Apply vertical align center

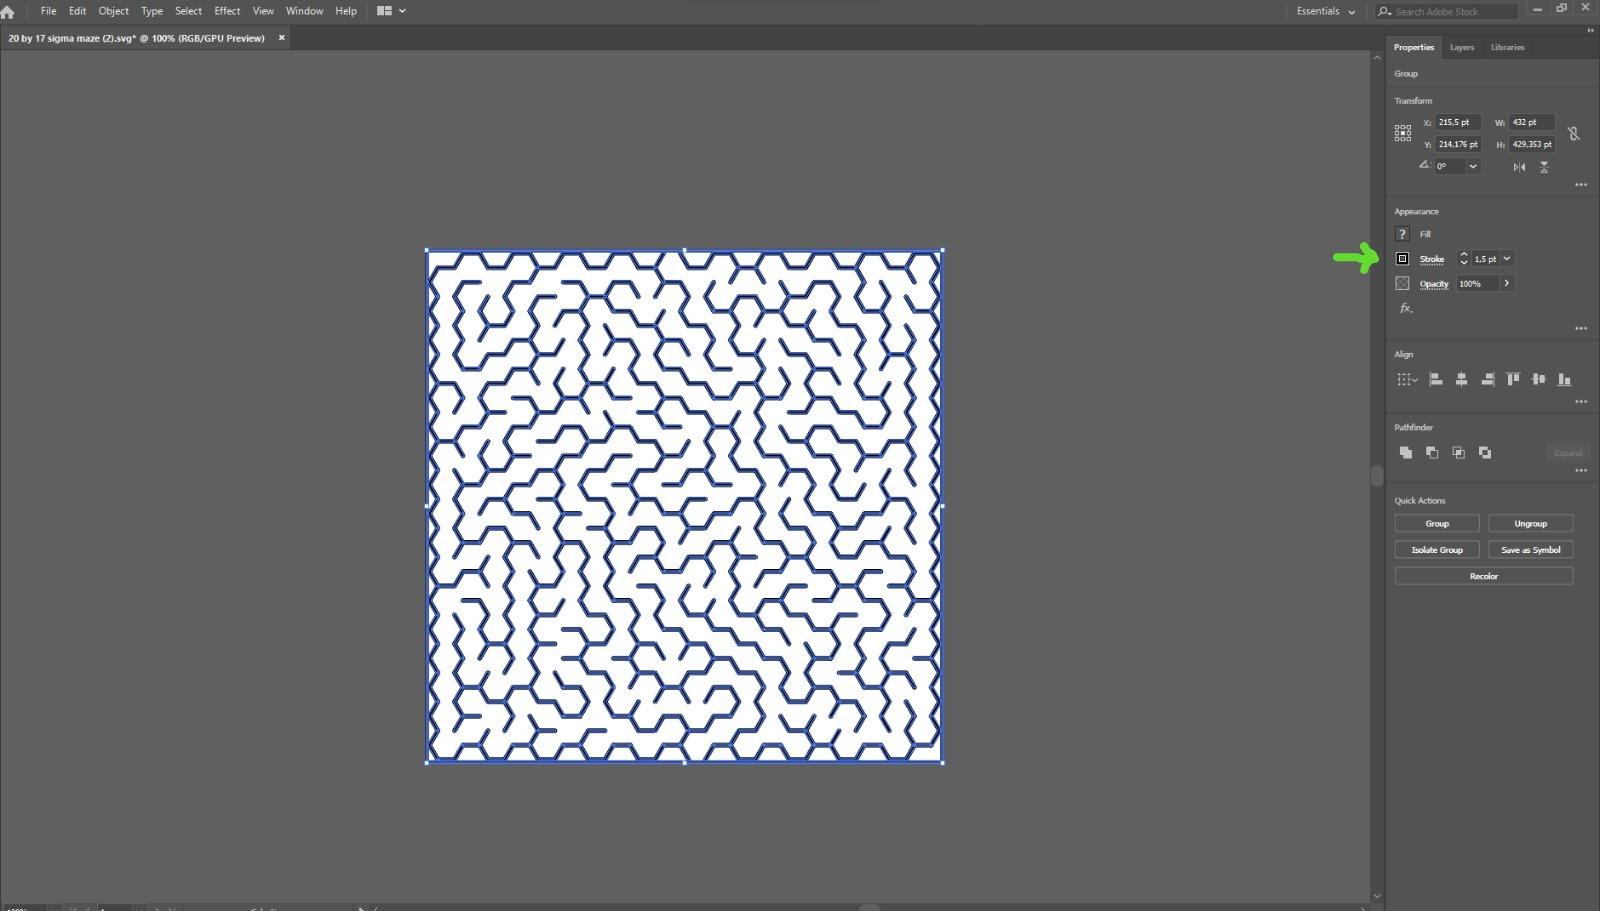(x=1538, y=379)
